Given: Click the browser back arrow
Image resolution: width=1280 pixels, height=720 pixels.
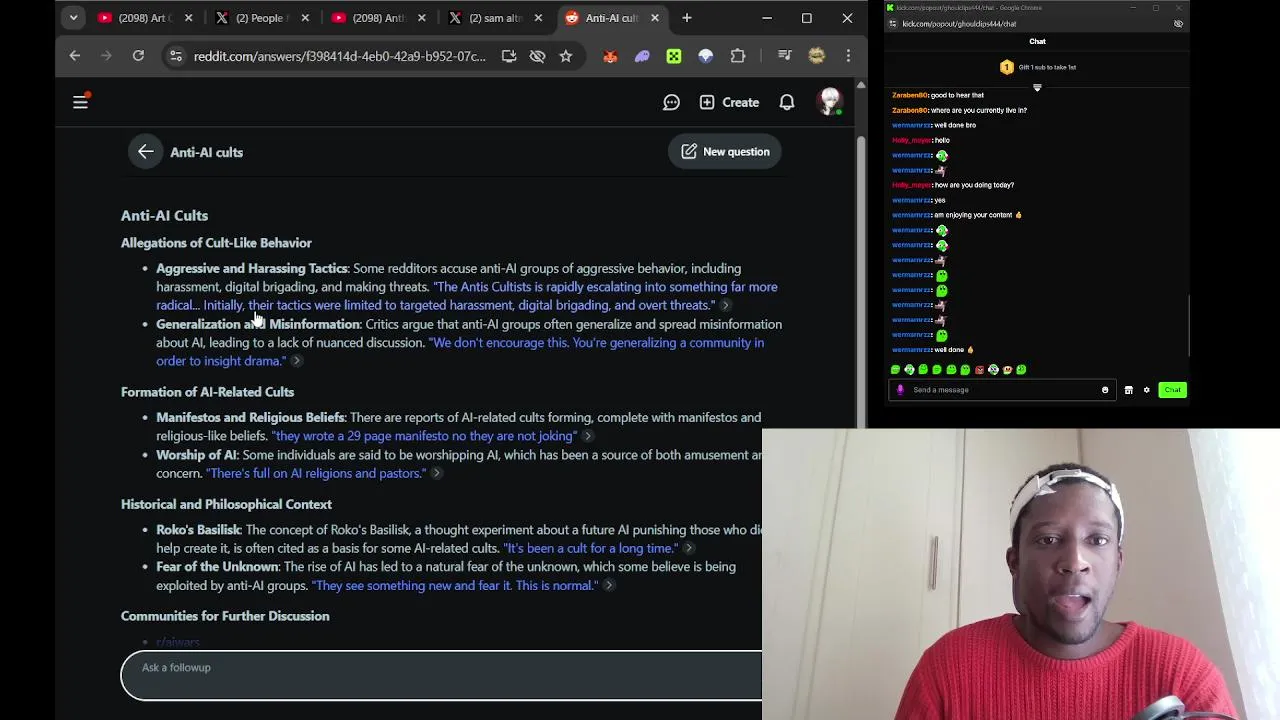Looking at the screenshot, I should coord(75,56).
